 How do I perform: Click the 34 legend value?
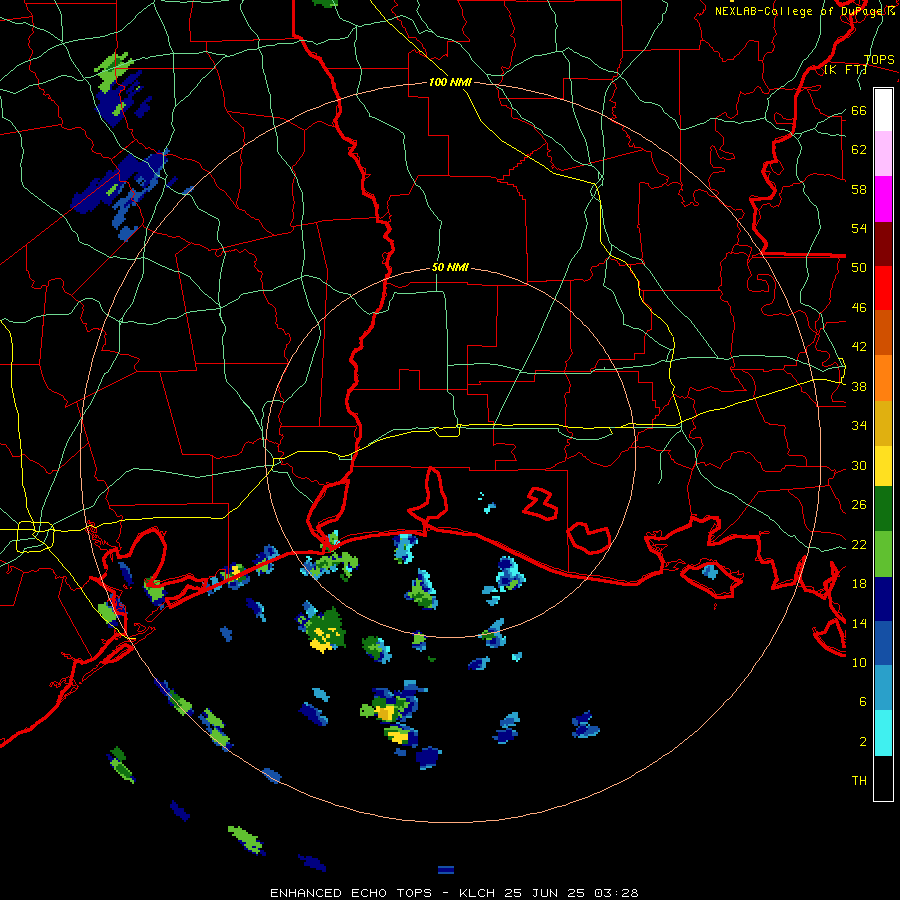point(859,426)
